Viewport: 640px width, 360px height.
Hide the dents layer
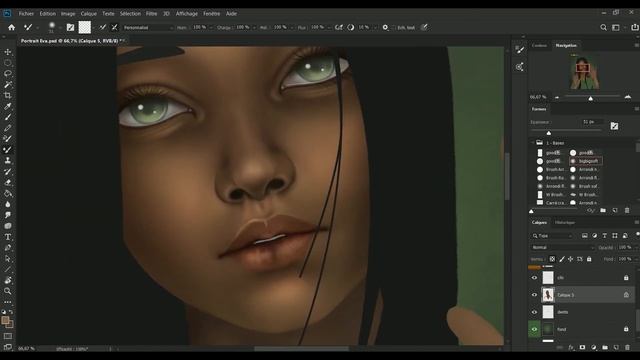[x=534, y=312]
